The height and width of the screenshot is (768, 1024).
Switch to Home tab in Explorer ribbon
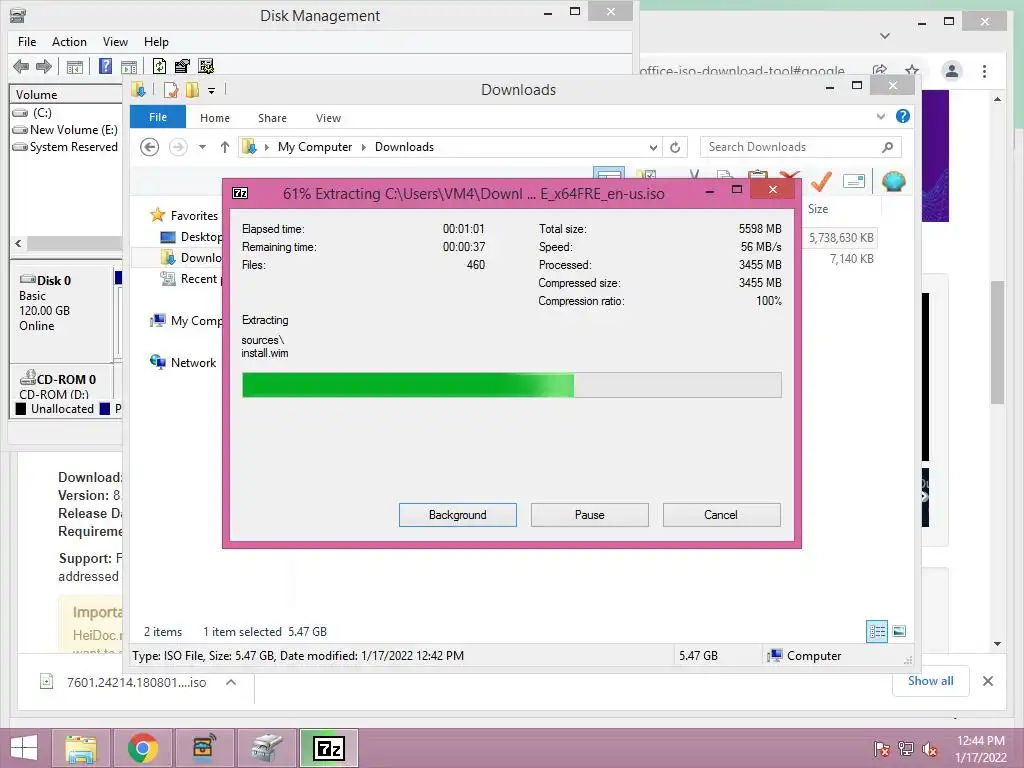215,118
